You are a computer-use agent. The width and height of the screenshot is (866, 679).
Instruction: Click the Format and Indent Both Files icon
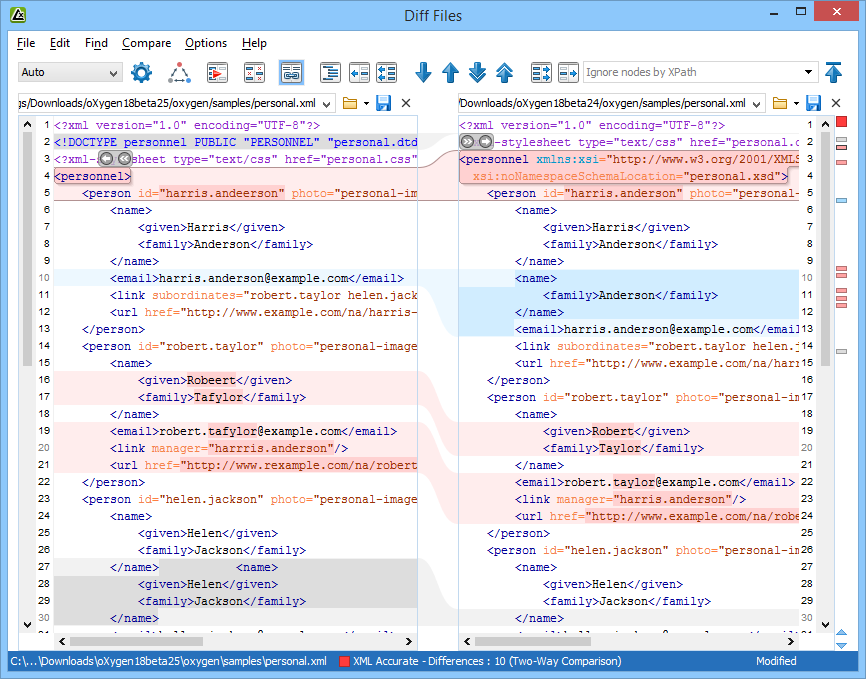point(329,73)
